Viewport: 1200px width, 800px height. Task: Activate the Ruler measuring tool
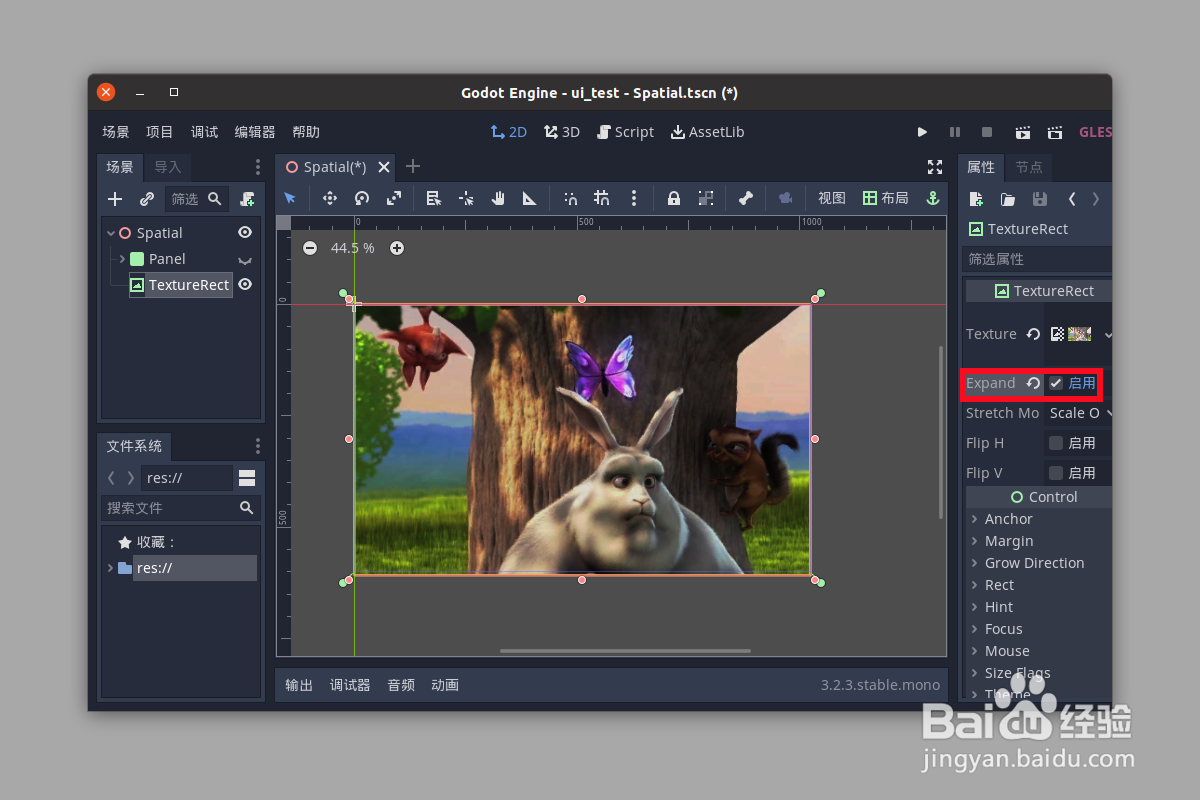point(530,198)
